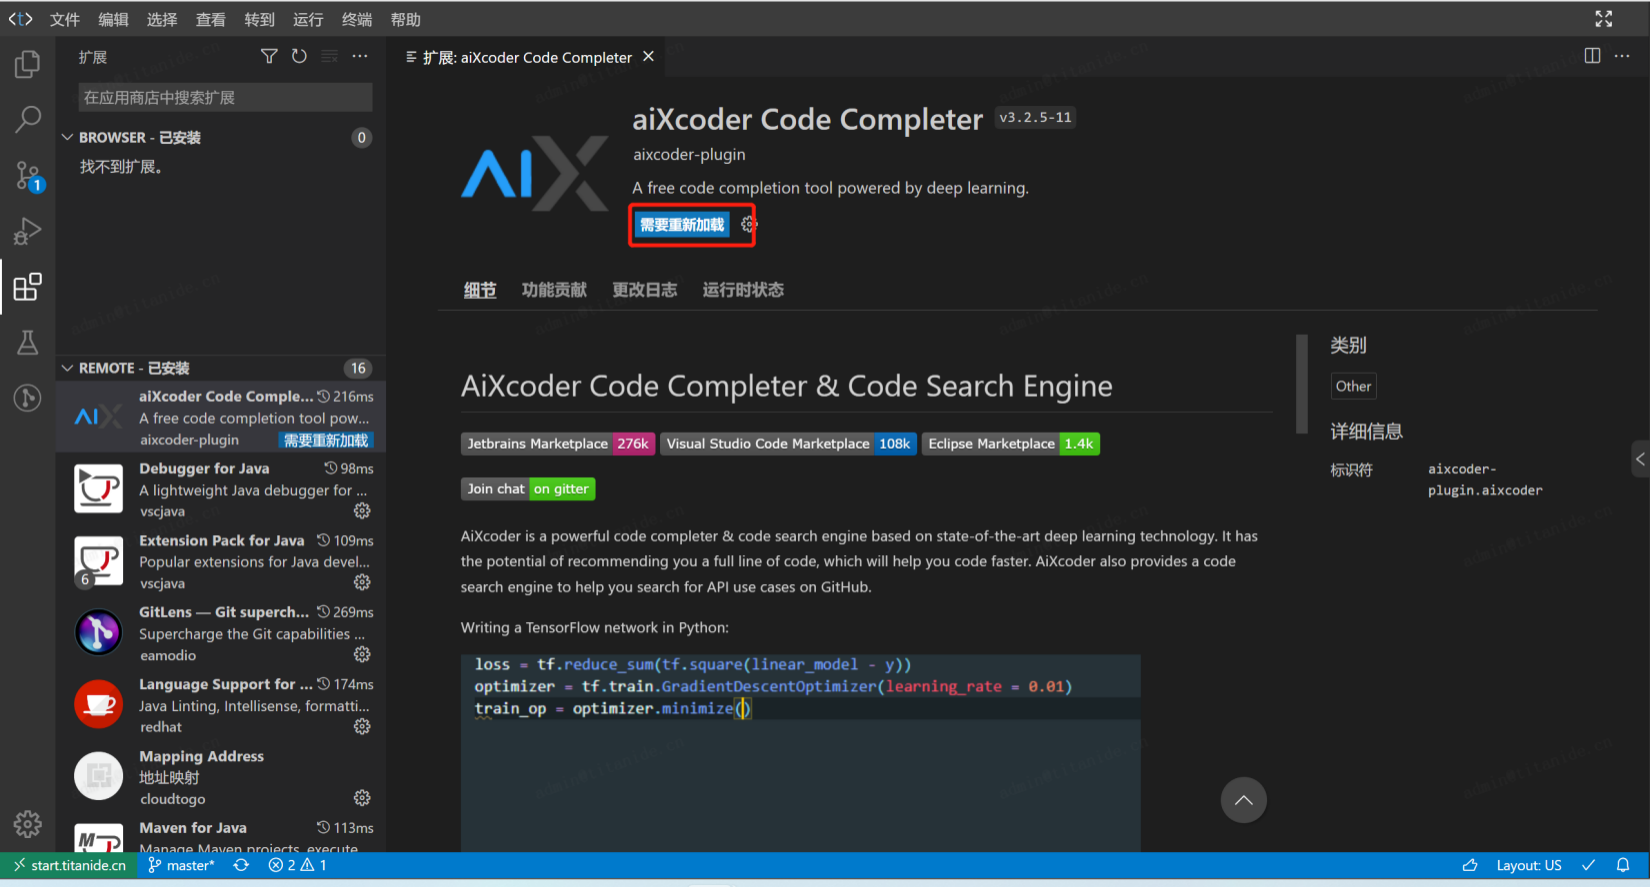Open the Eclipse Marketplace 1.4k badge
This screenshot has width=1650, height=888.
tap(1011, 444)
